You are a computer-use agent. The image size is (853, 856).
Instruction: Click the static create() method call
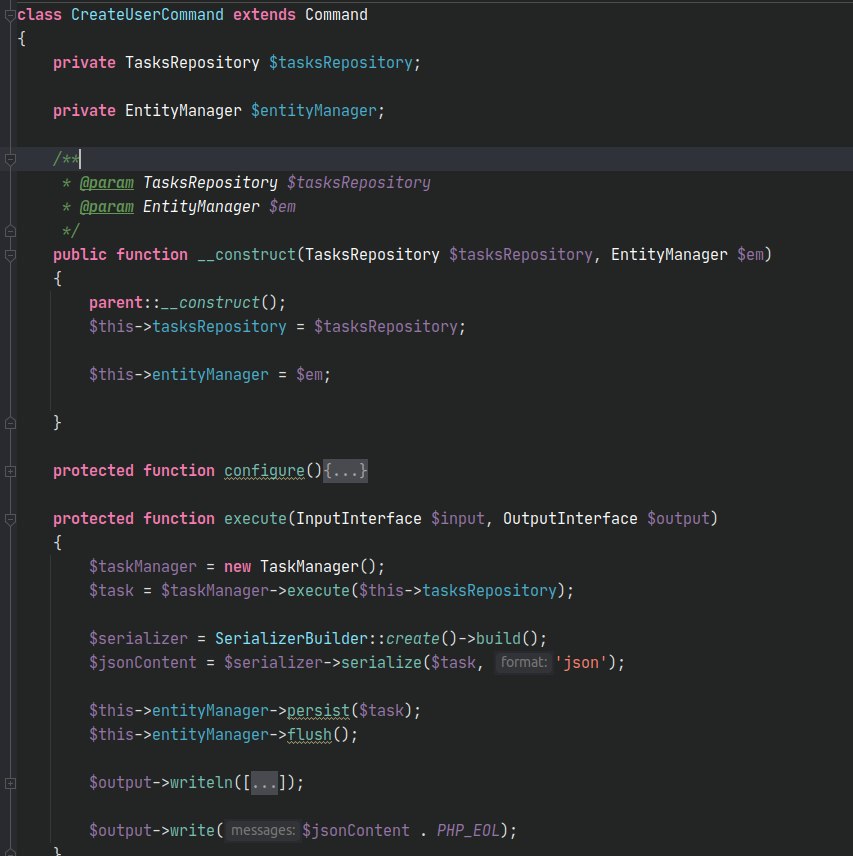[x=413, y=639]
